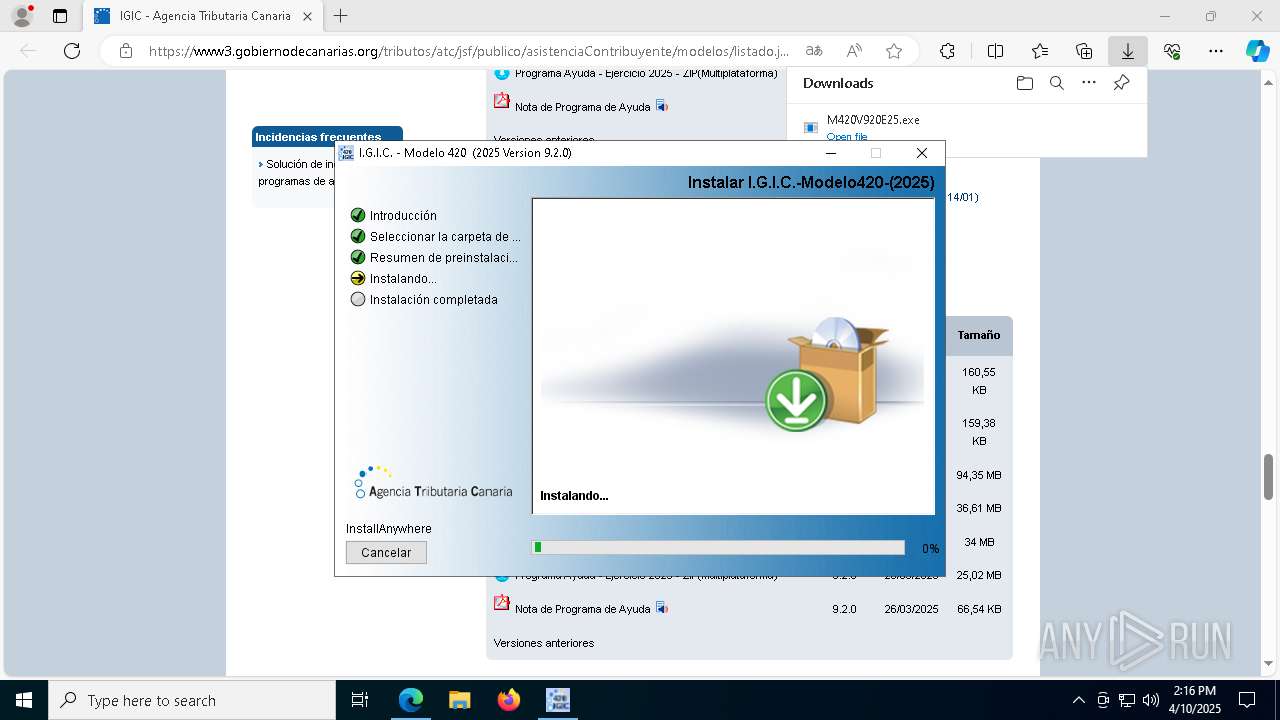The image size is (1280, 720).
Task: Open Read aloud icon in address bar
Action: pyautogui.click(x=854, y=51)
